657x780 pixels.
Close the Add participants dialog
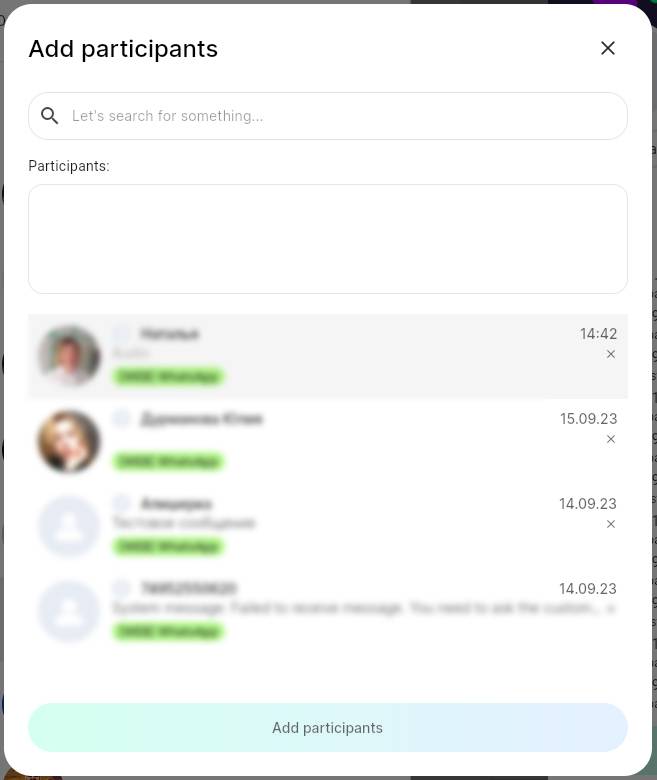coord(608,48)
